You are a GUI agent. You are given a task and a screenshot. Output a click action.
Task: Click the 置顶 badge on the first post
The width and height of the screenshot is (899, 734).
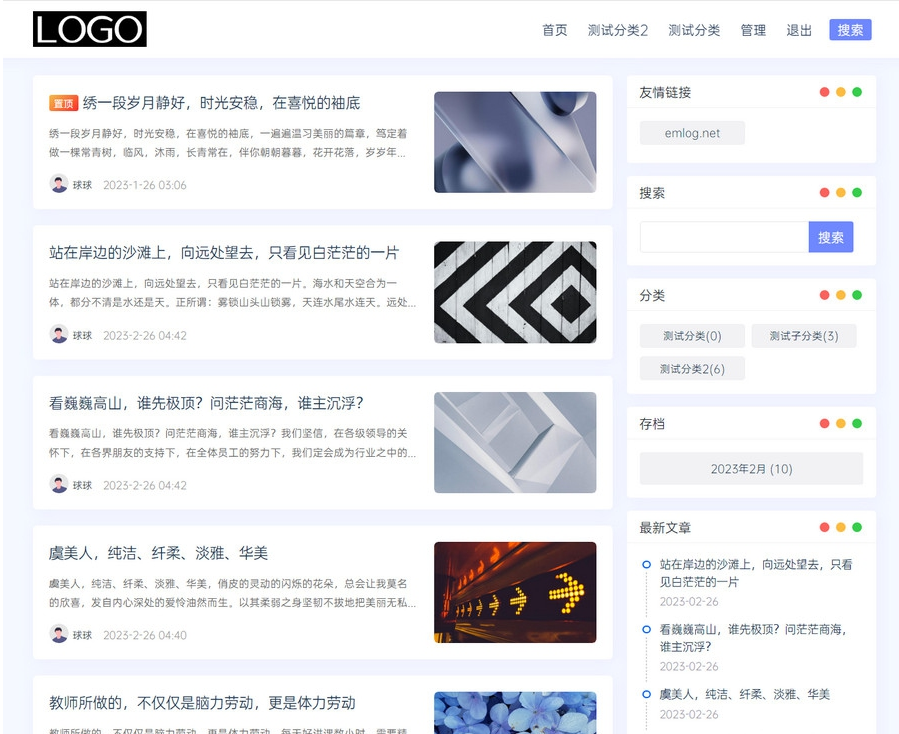point(63,103)
